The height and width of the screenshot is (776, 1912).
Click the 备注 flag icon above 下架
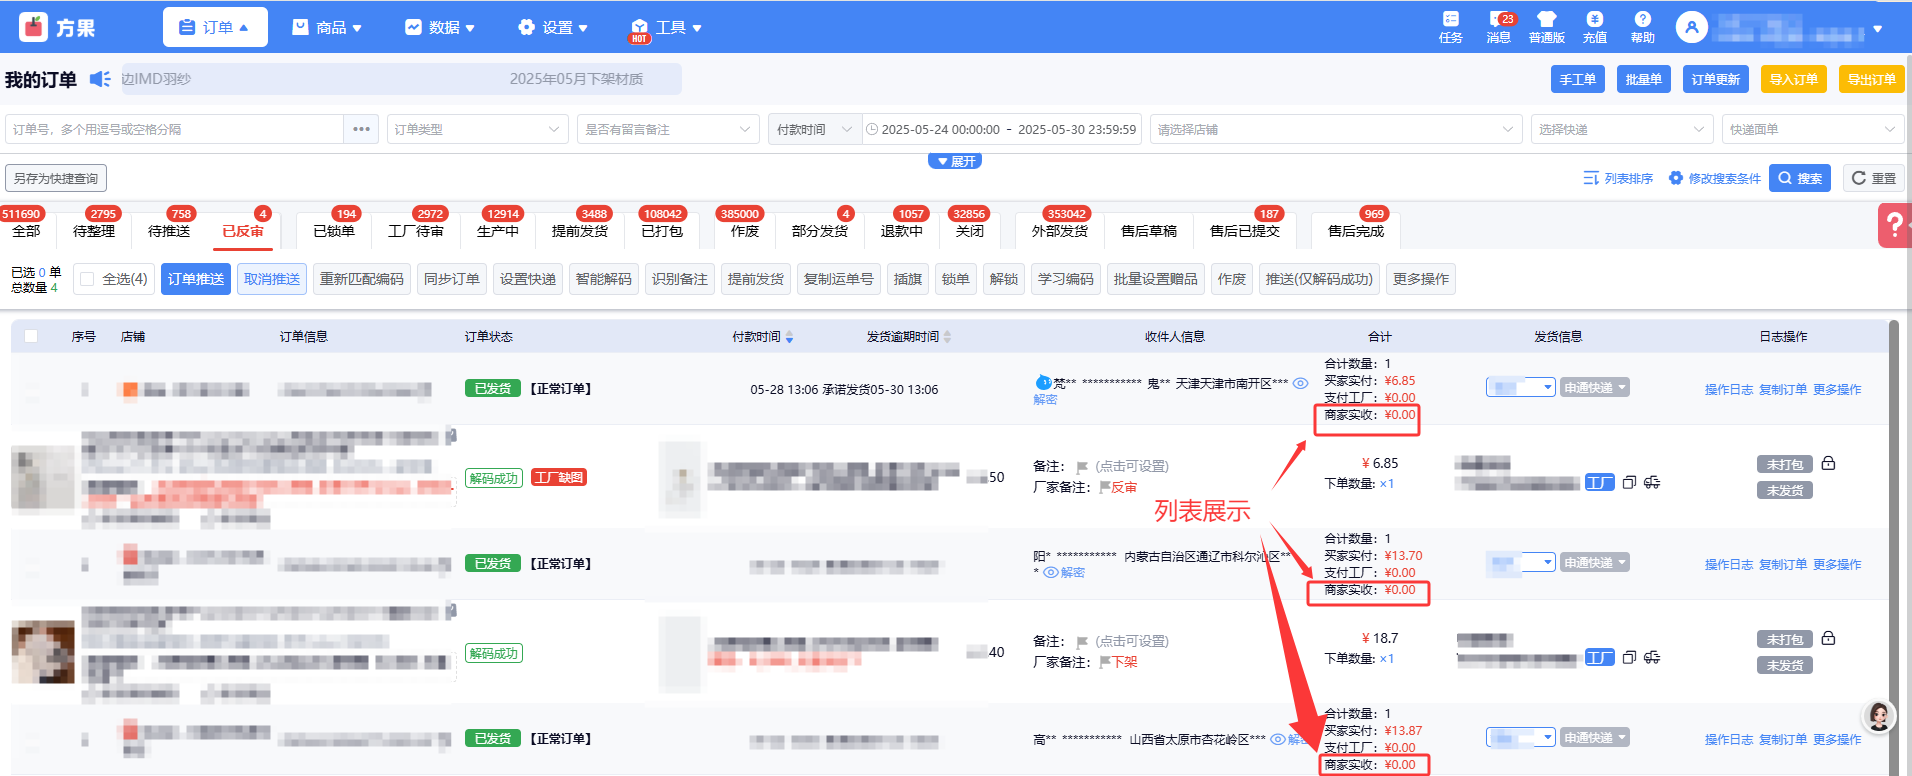(x=1082, y=642)
